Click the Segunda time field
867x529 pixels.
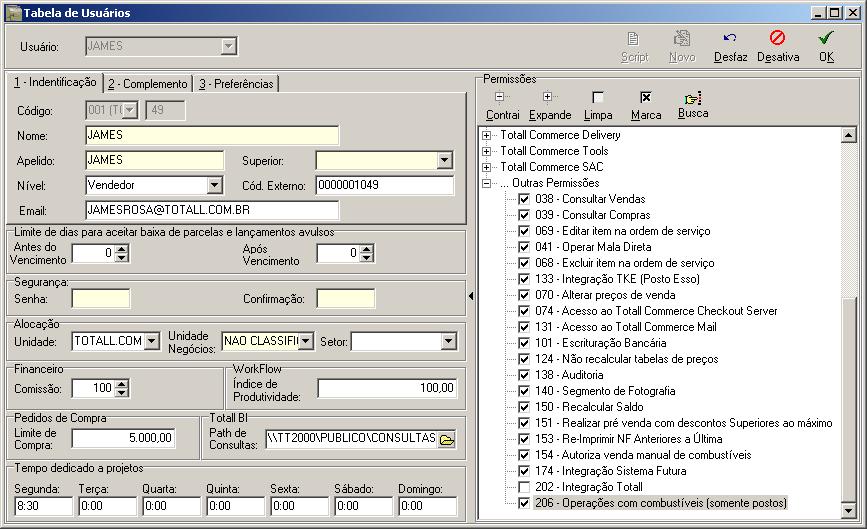point(44,506)
